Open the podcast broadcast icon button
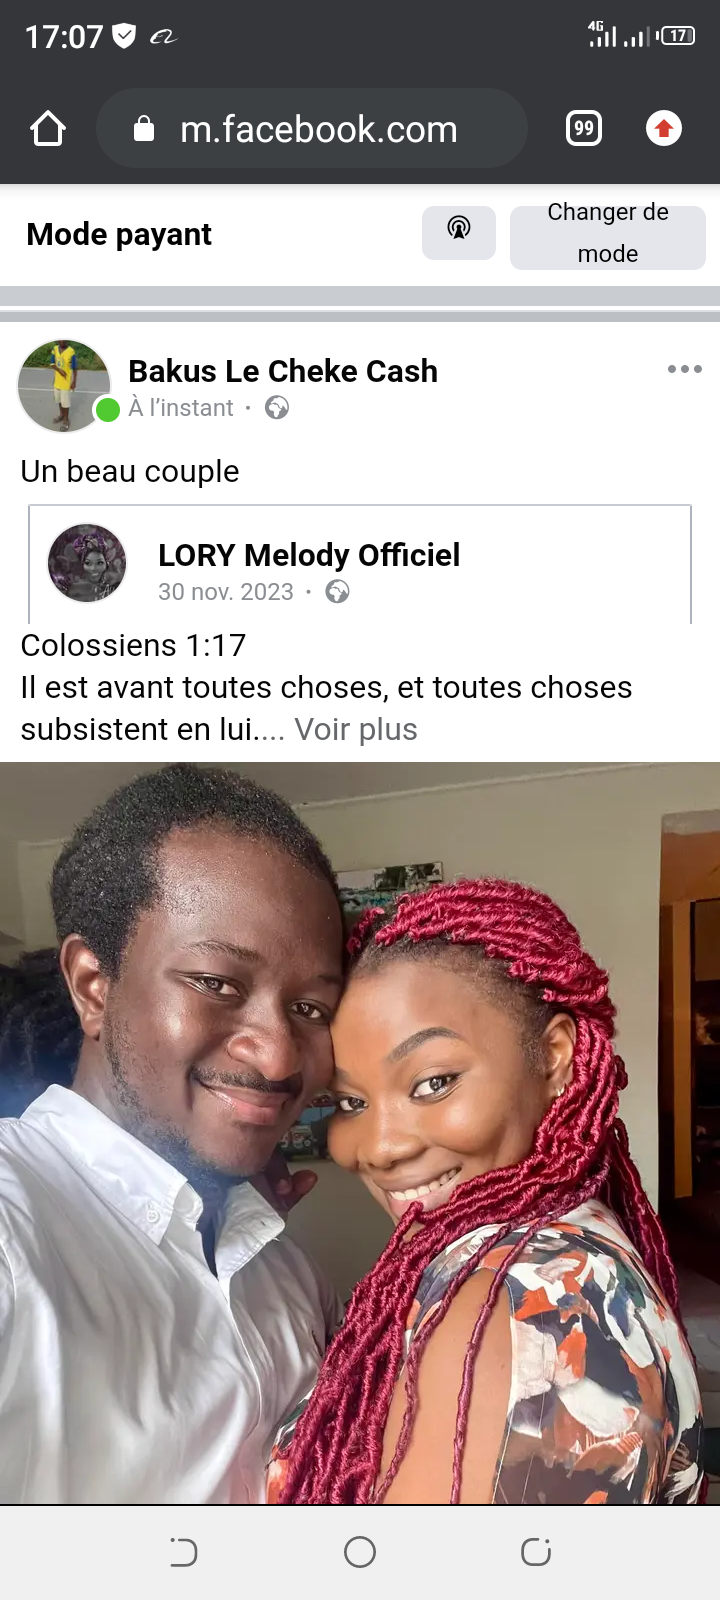The height and width of the screenshot is (1600, 720). 459,233
